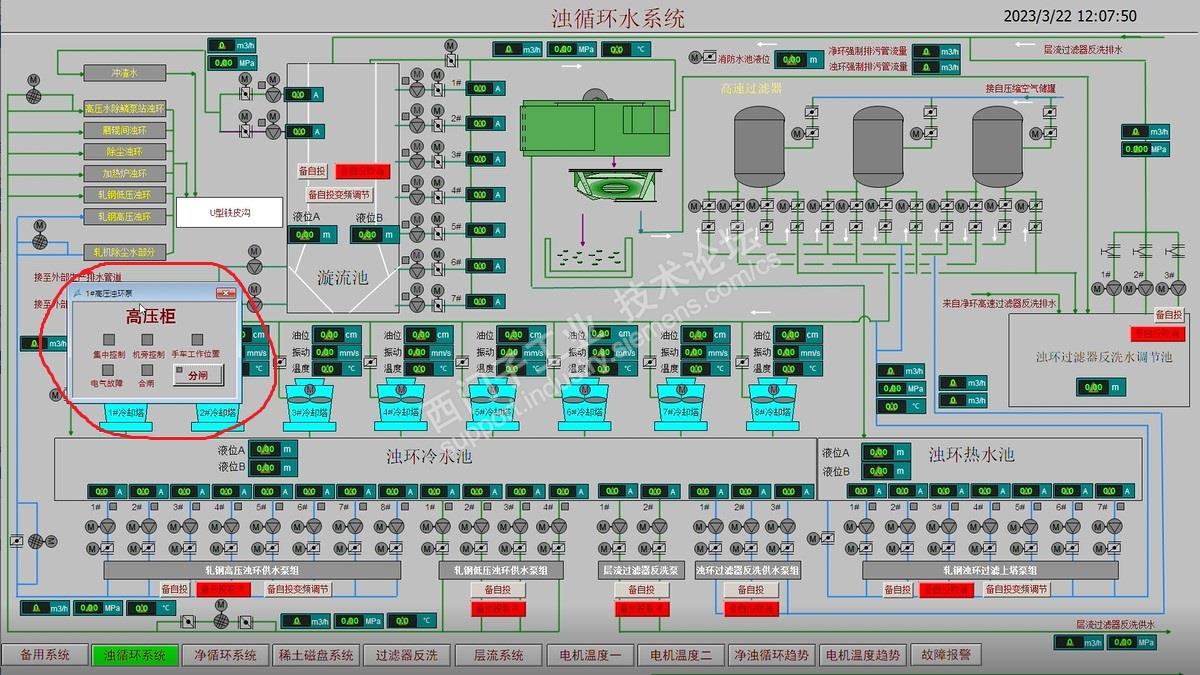Switch to the 层流系统 tab
This screenshot has height=675, width=1200.
(498, 656)
